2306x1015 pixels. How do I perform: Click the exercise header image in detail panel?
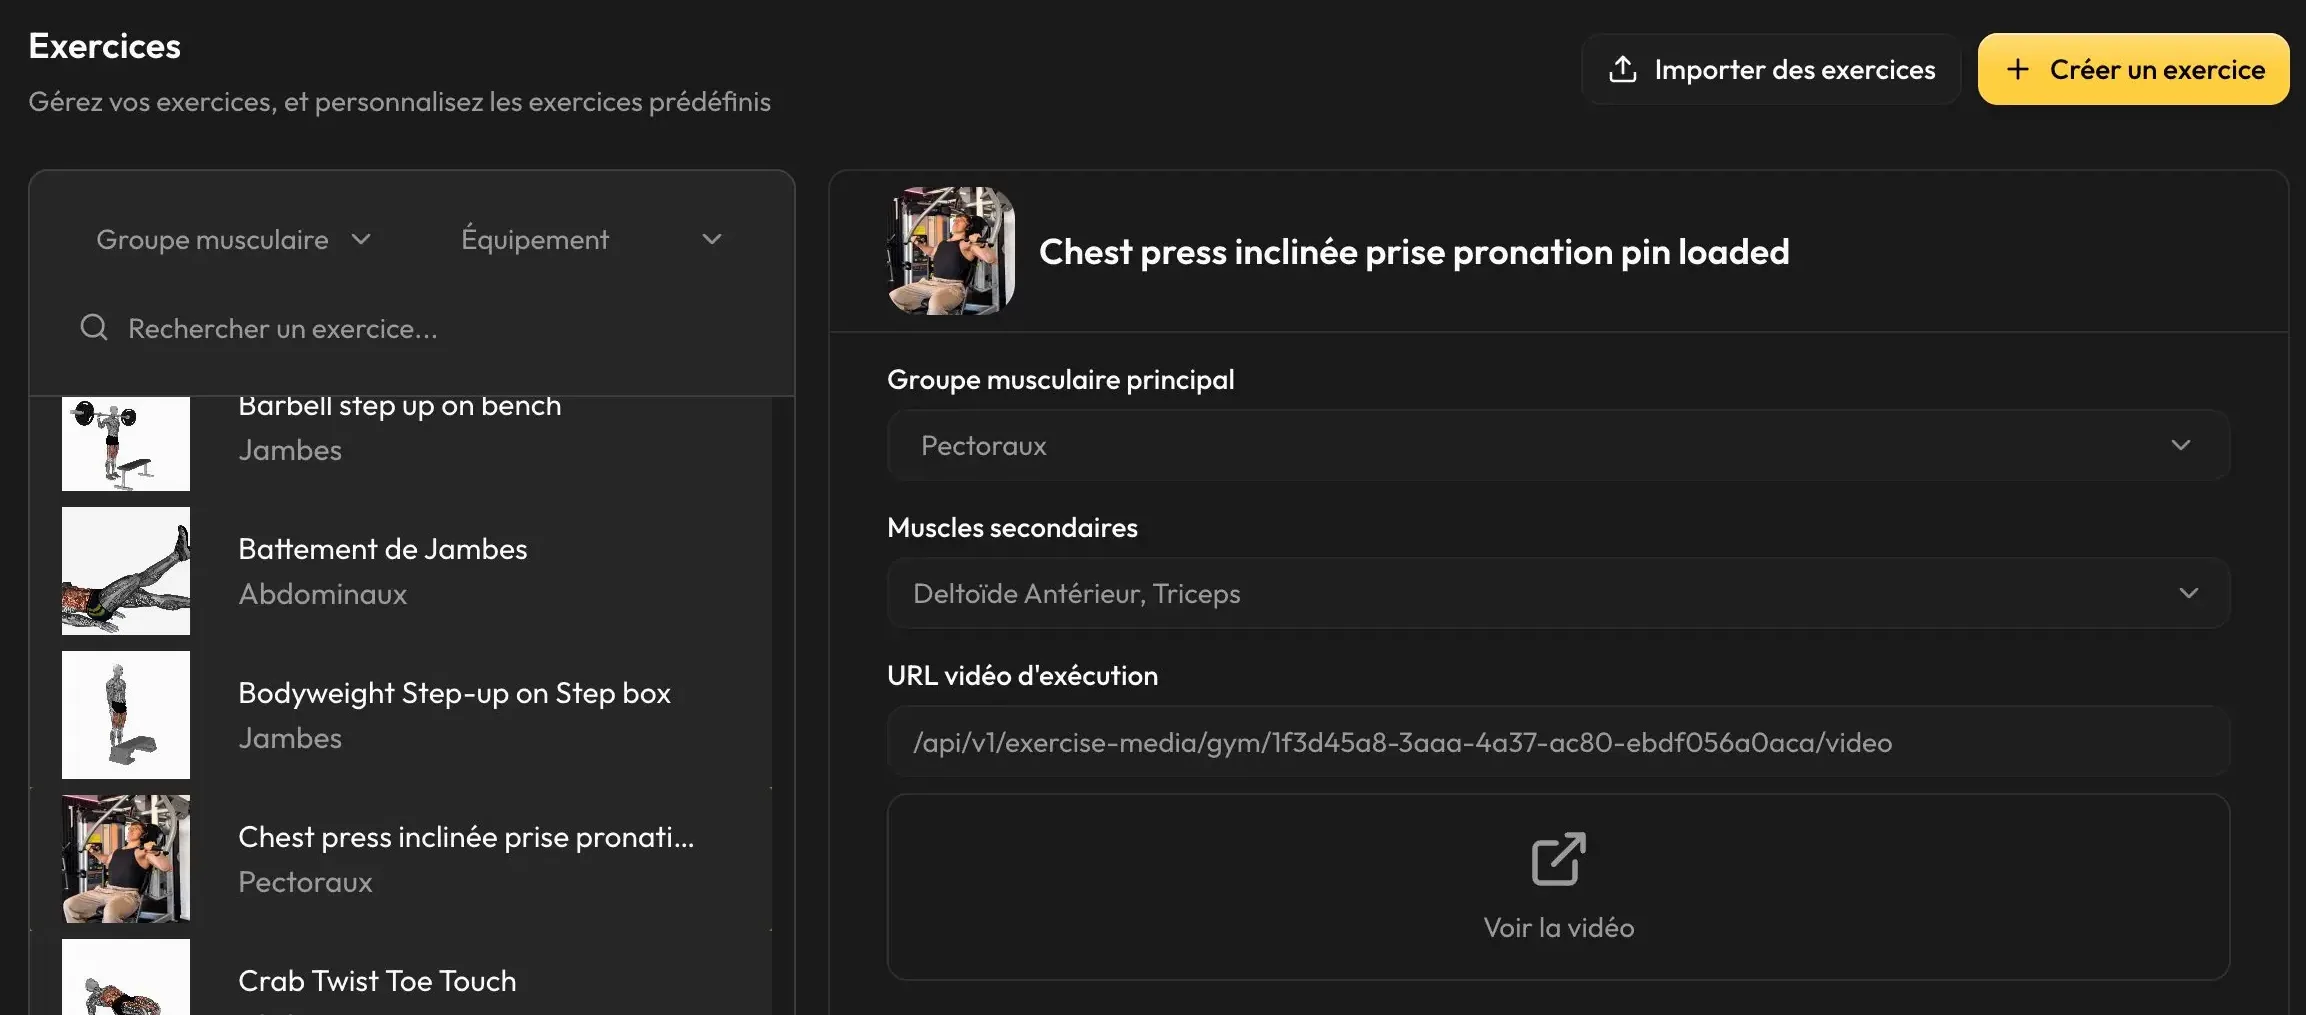coord(951,251)
